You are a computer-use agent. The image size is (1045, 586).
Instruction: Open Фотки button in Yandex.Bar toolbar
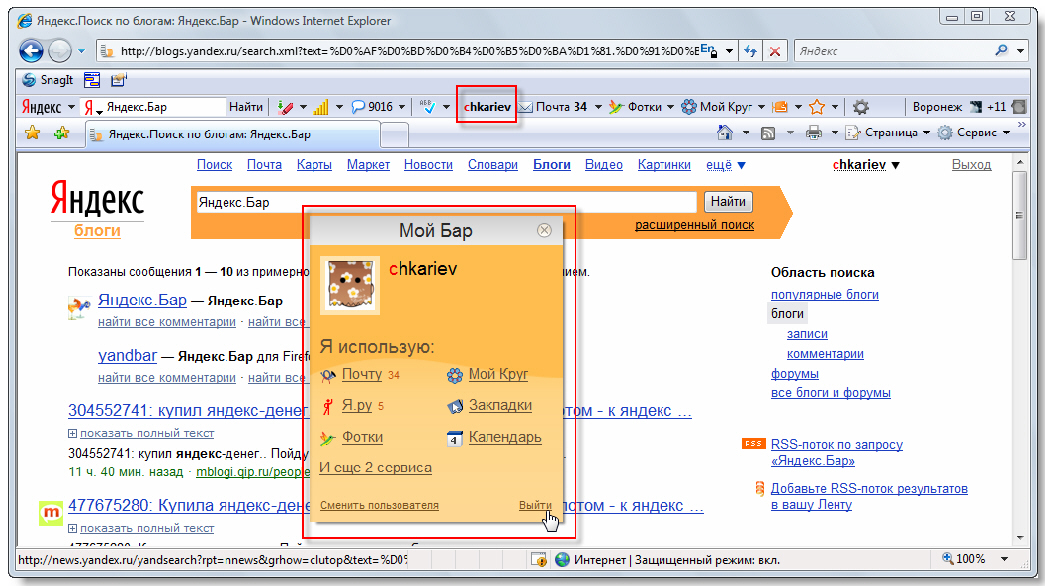point(635,107)
